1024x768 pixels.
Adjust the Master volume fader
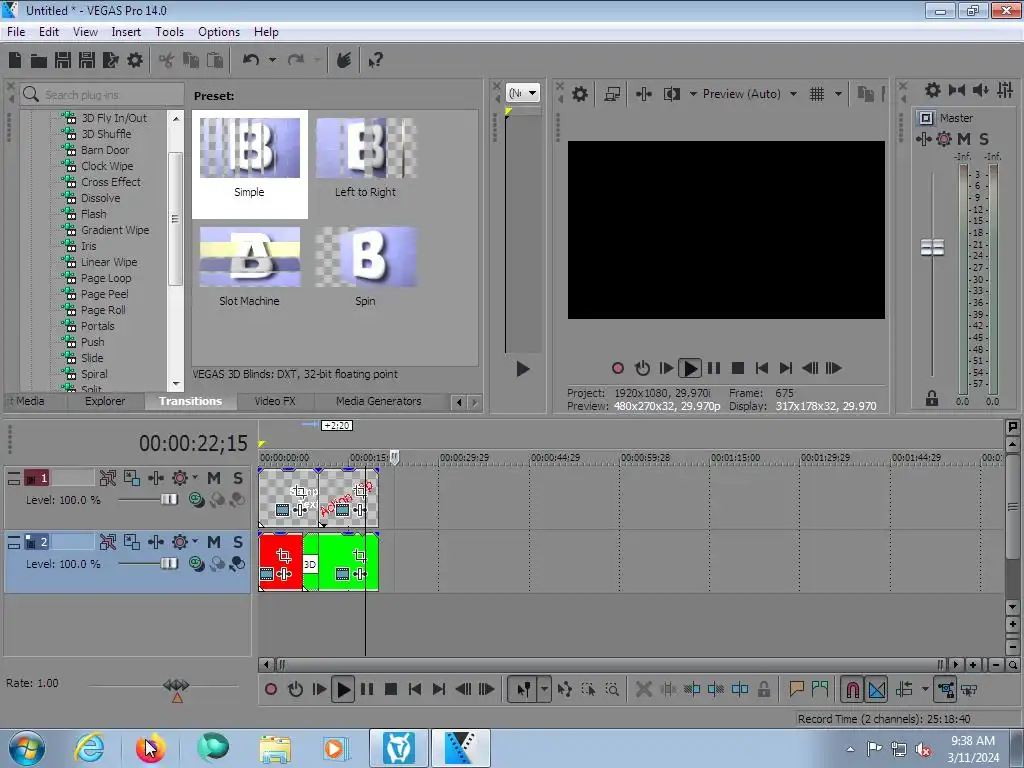pos(932,248)
